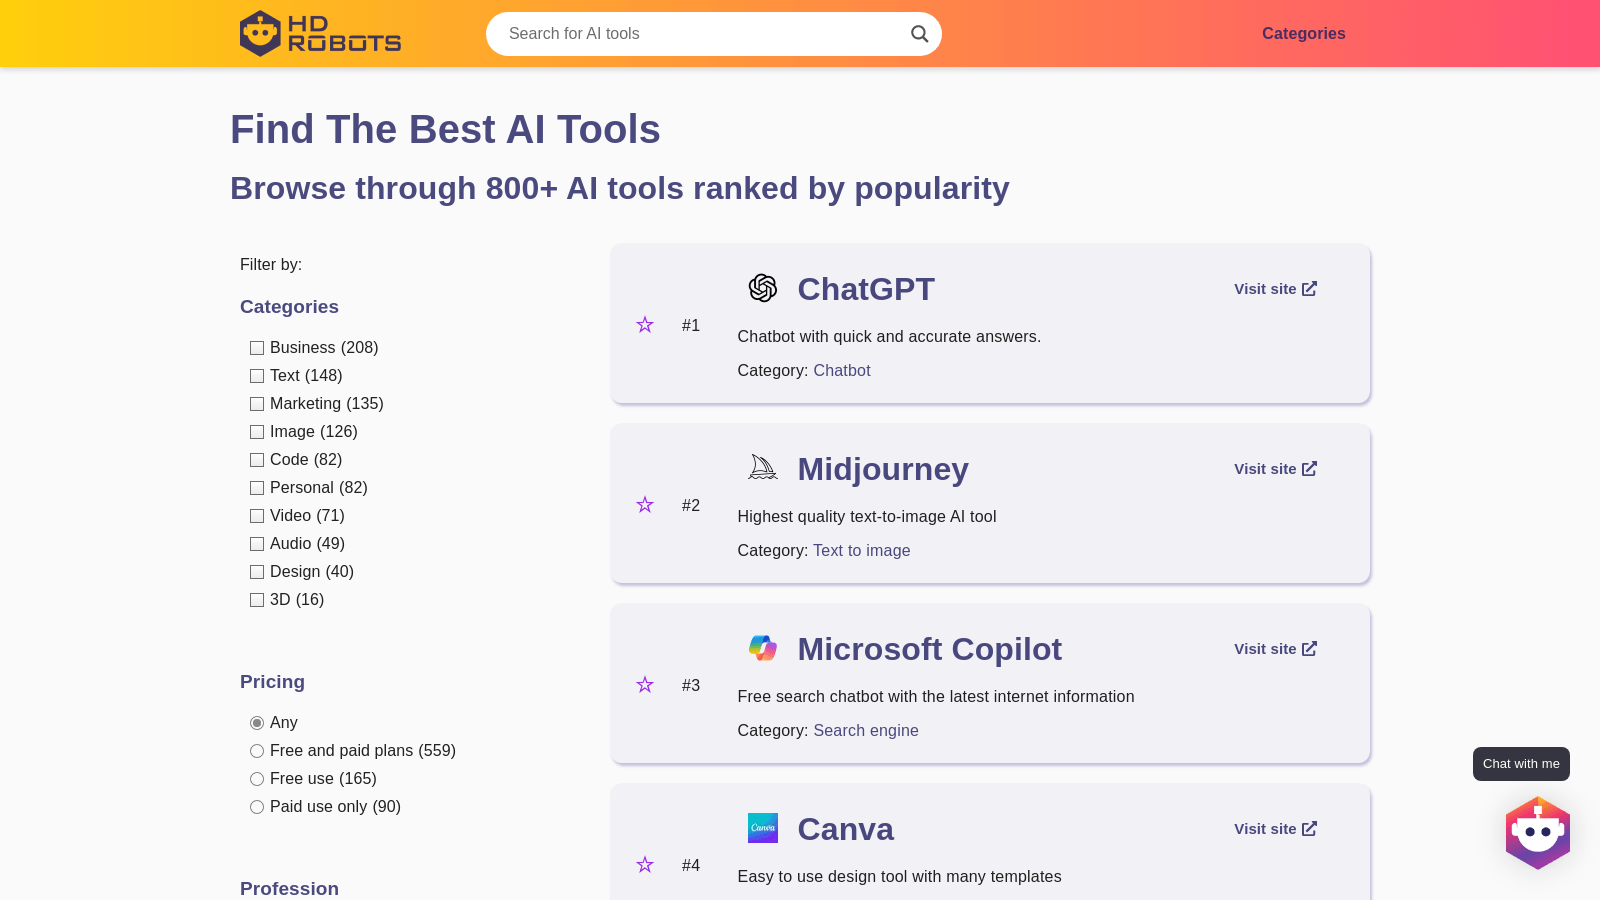Click the Midjourney sailboat logo

[x=763, y=468]
